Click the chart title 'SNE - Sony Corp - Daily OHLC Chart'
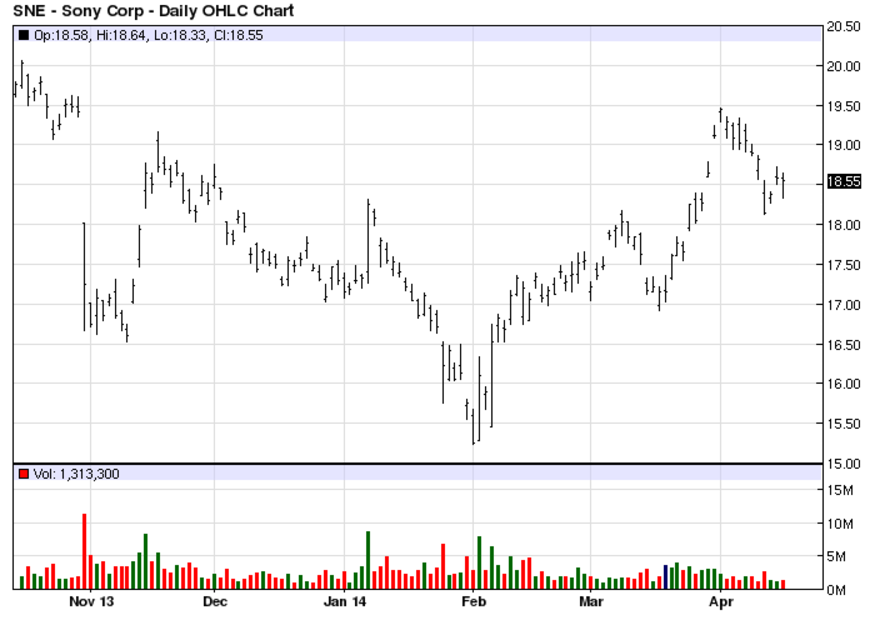 (153, 11)
